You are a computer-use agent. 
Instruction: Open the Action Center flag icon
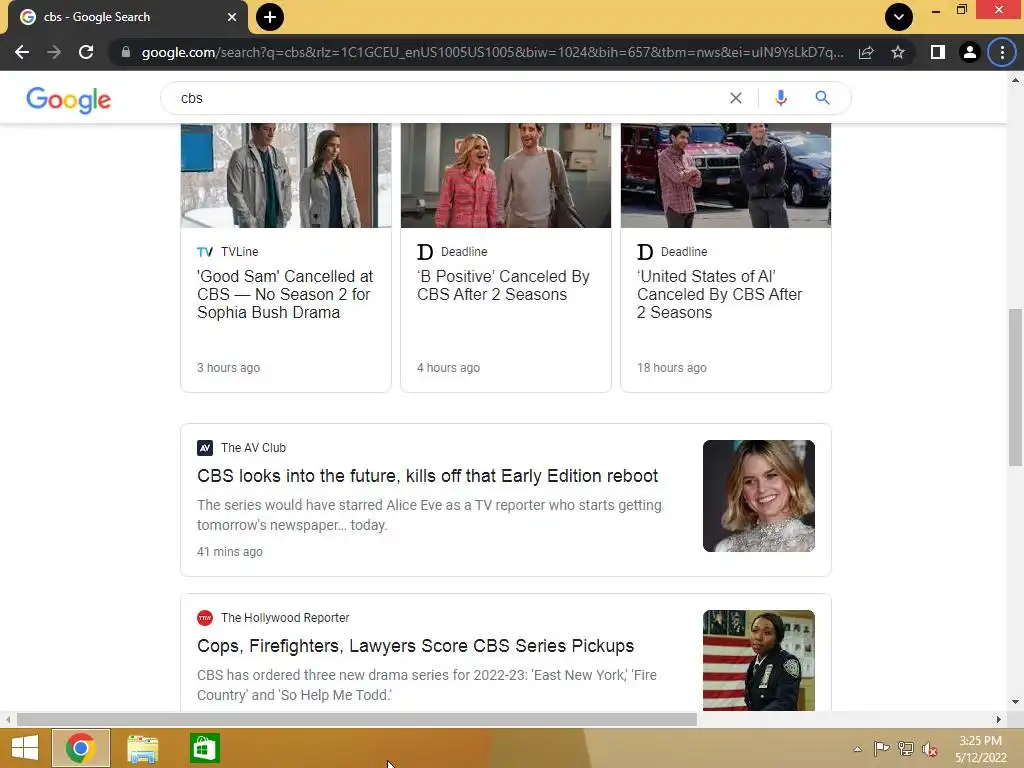click(881, 749)
